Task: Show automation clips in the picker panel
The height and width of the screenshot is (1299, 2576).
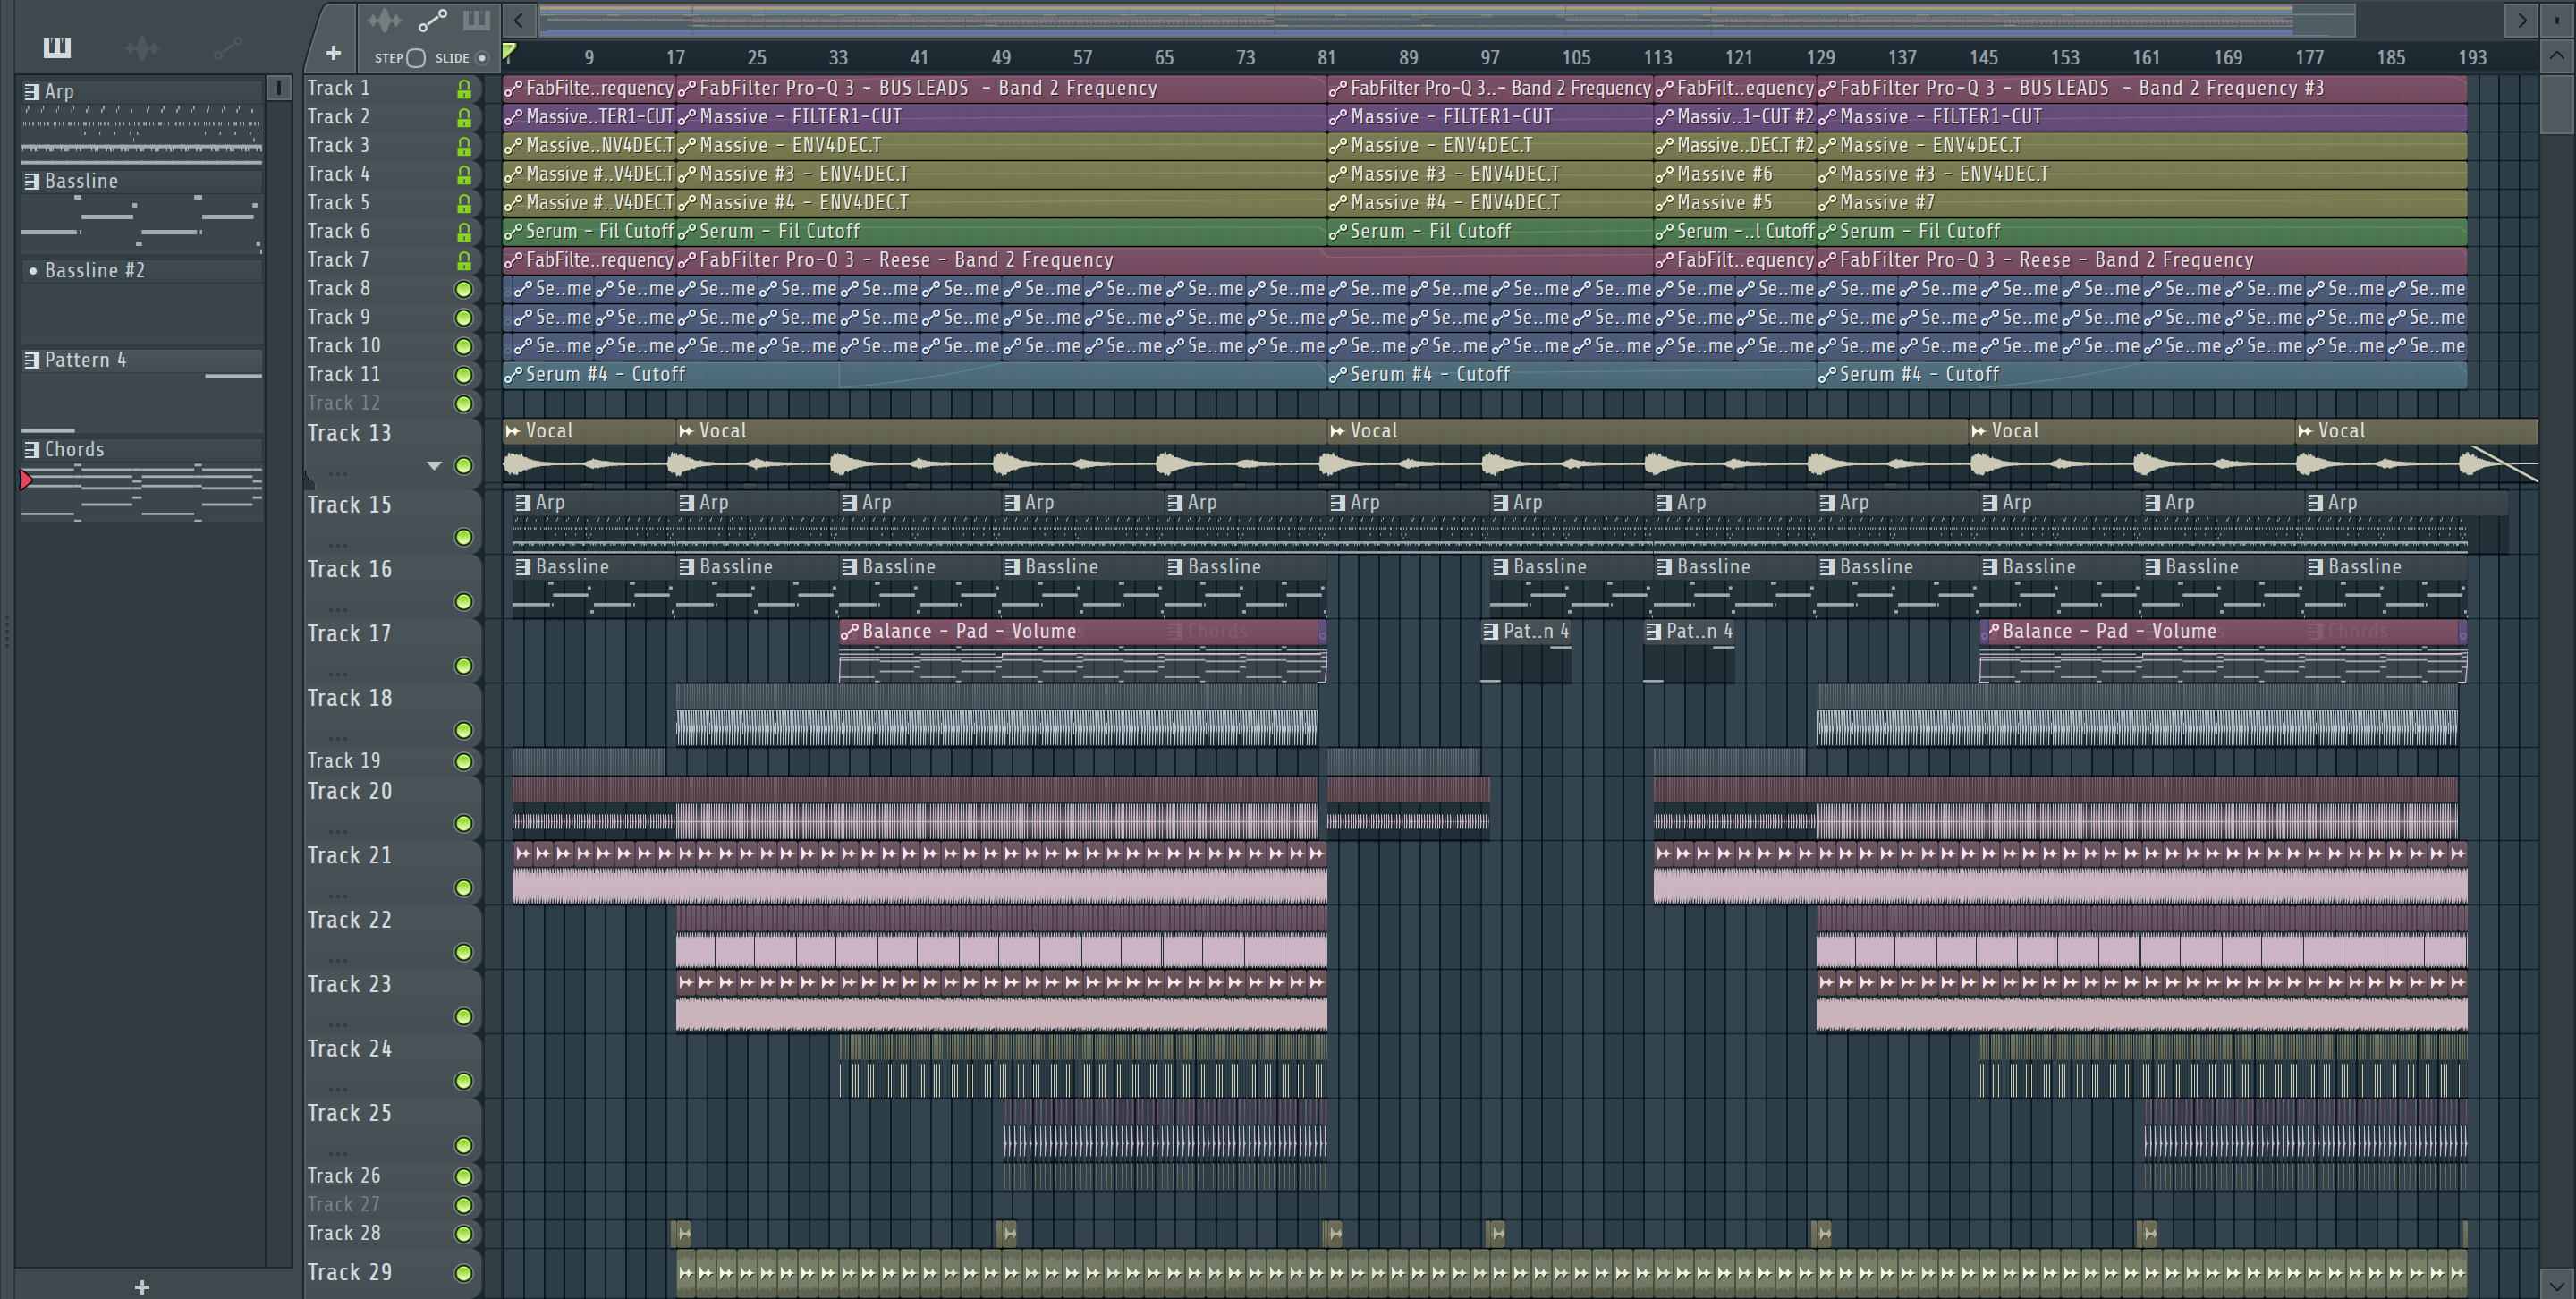Action: [228, 47]
